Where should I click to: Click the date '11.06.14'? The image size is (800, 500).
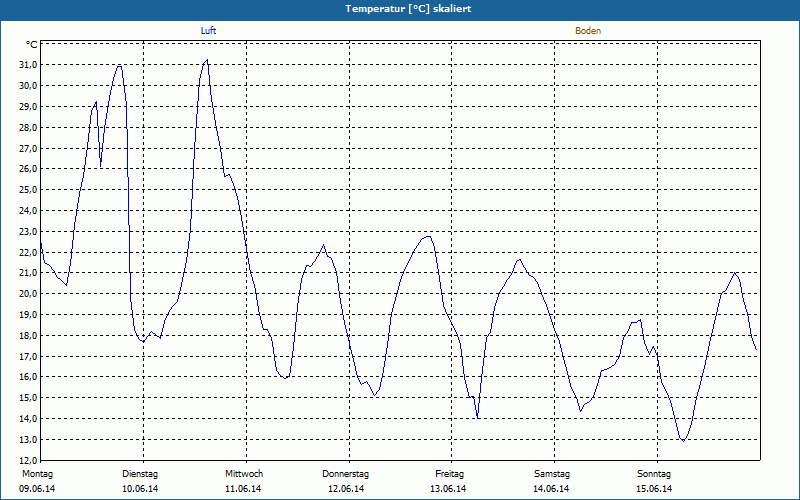tap(243, 489)
